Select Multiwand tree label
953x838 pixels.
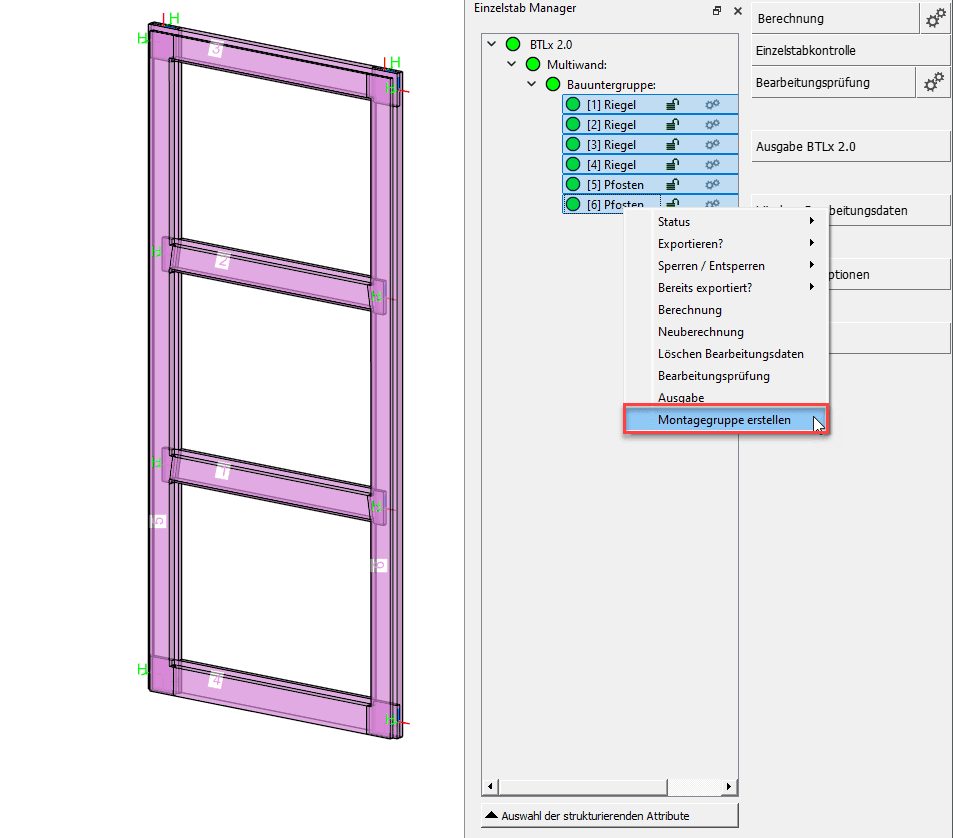tap(577, 64)
